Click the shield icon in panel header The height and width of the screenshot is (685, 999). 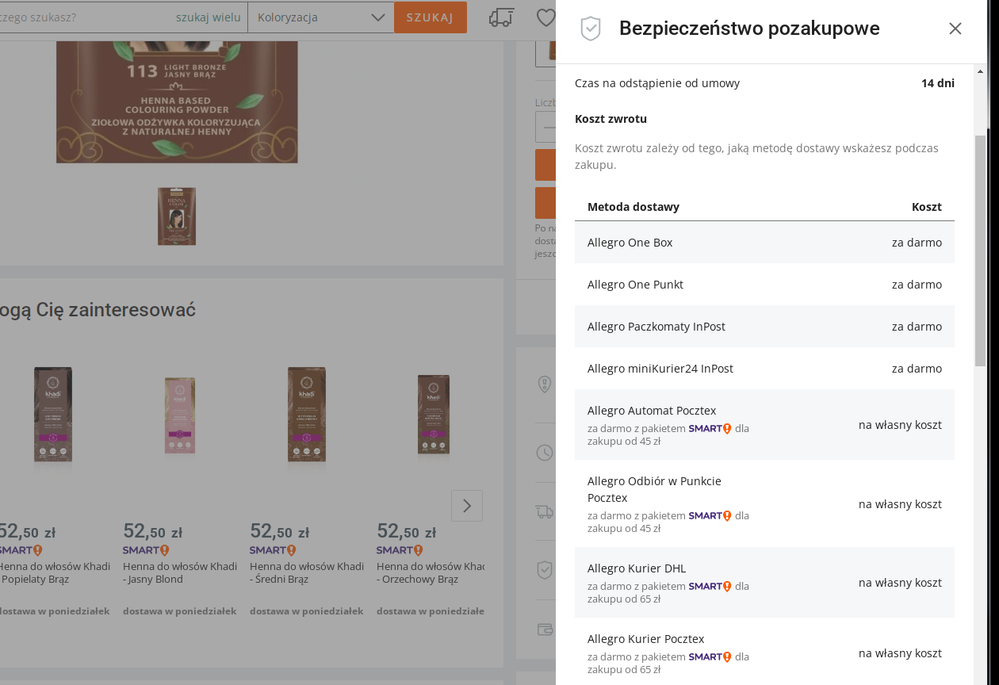coord(591,29)
